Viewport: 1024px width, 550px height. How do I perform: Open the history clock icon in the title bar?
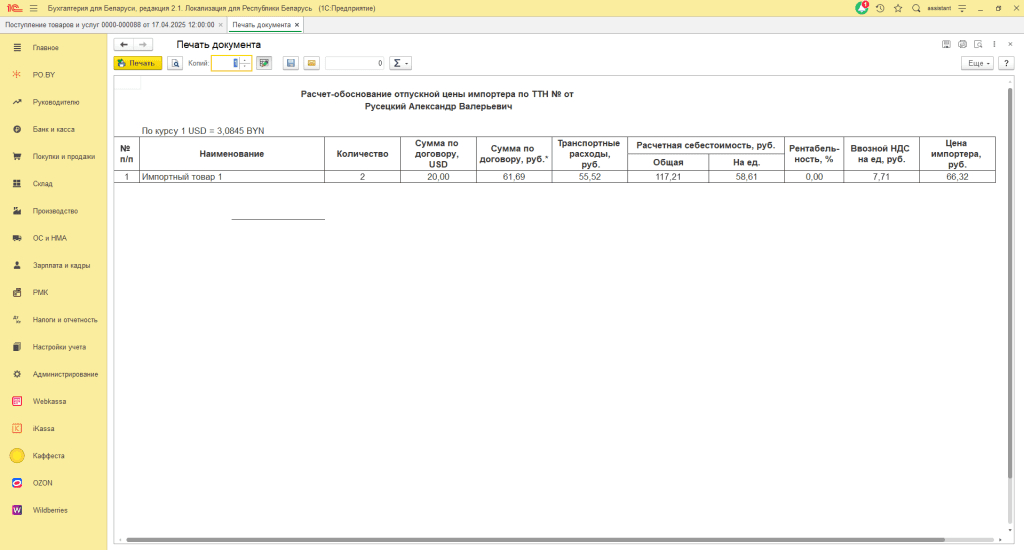tap(880, 8)
